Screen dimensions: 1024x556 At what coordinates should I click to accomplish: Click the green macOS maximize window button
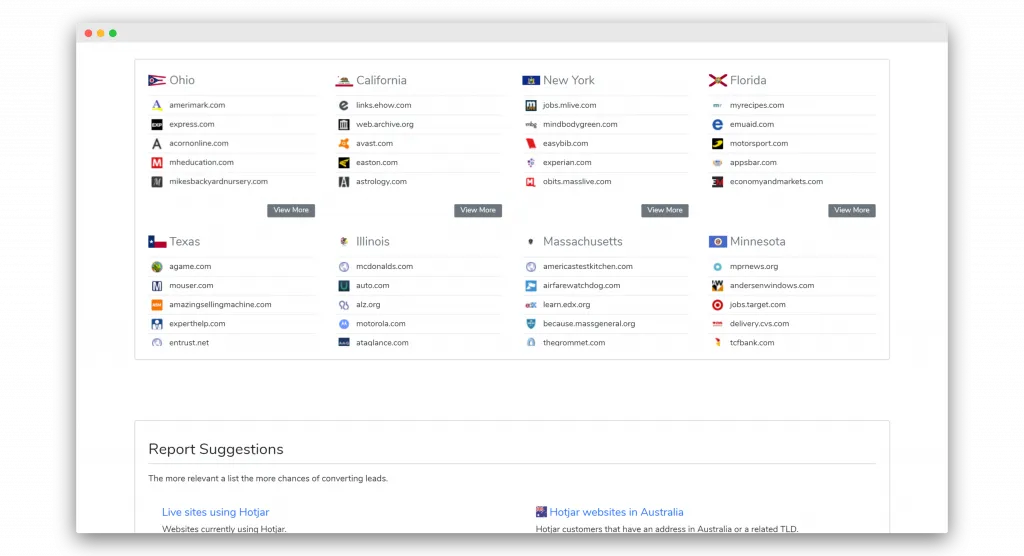pyautogui.click(x=113, y=33)
